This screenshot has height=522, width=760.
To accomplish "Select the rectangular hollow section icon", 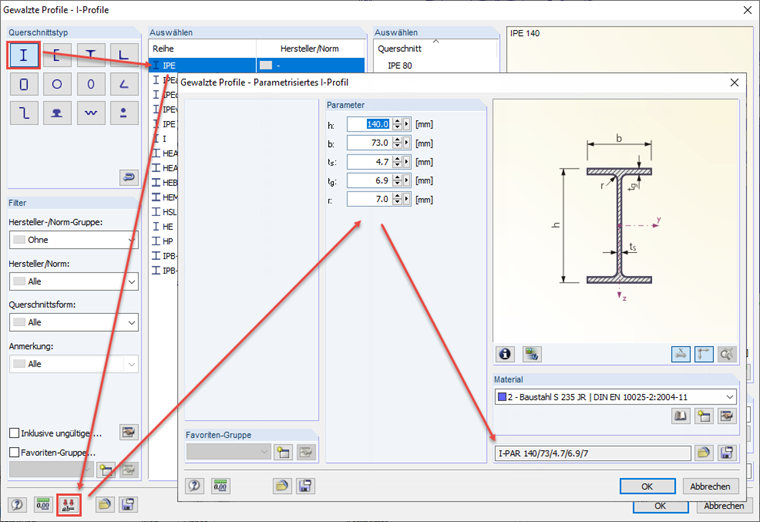I will (24, 84).
